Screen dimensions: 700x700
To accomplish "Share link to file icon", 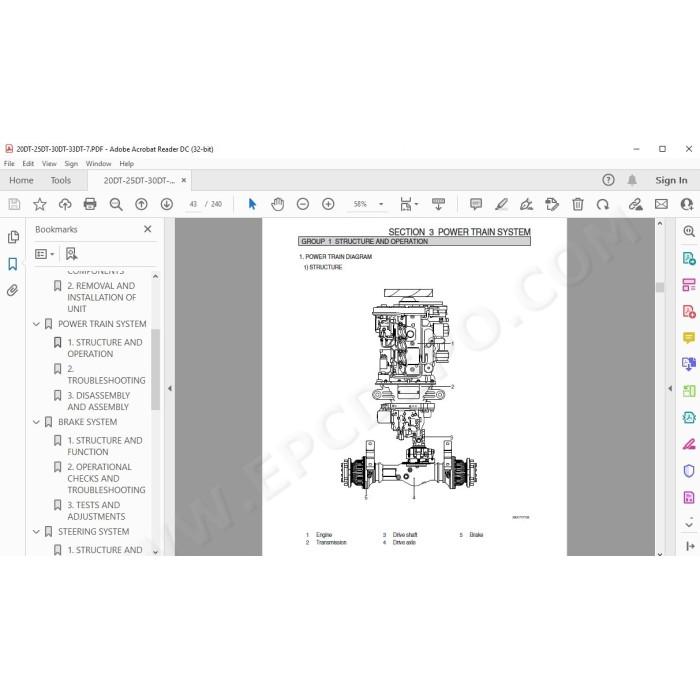I will click(635, 204).
